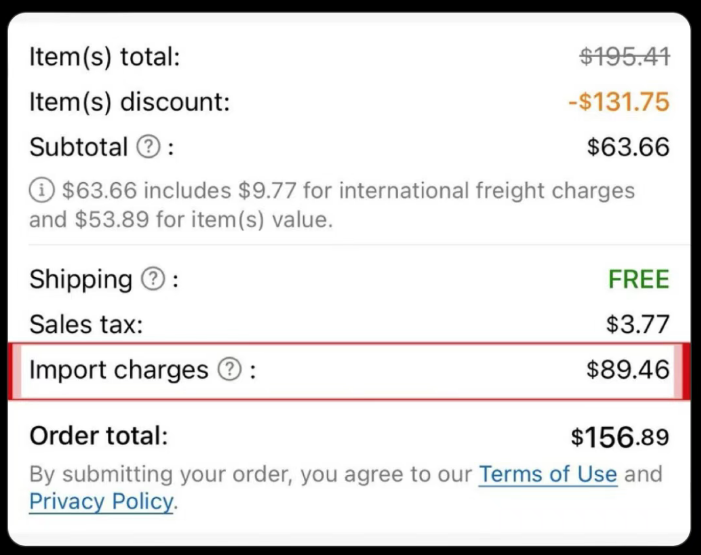Click the green FREE shipping value

pos(638,279)
